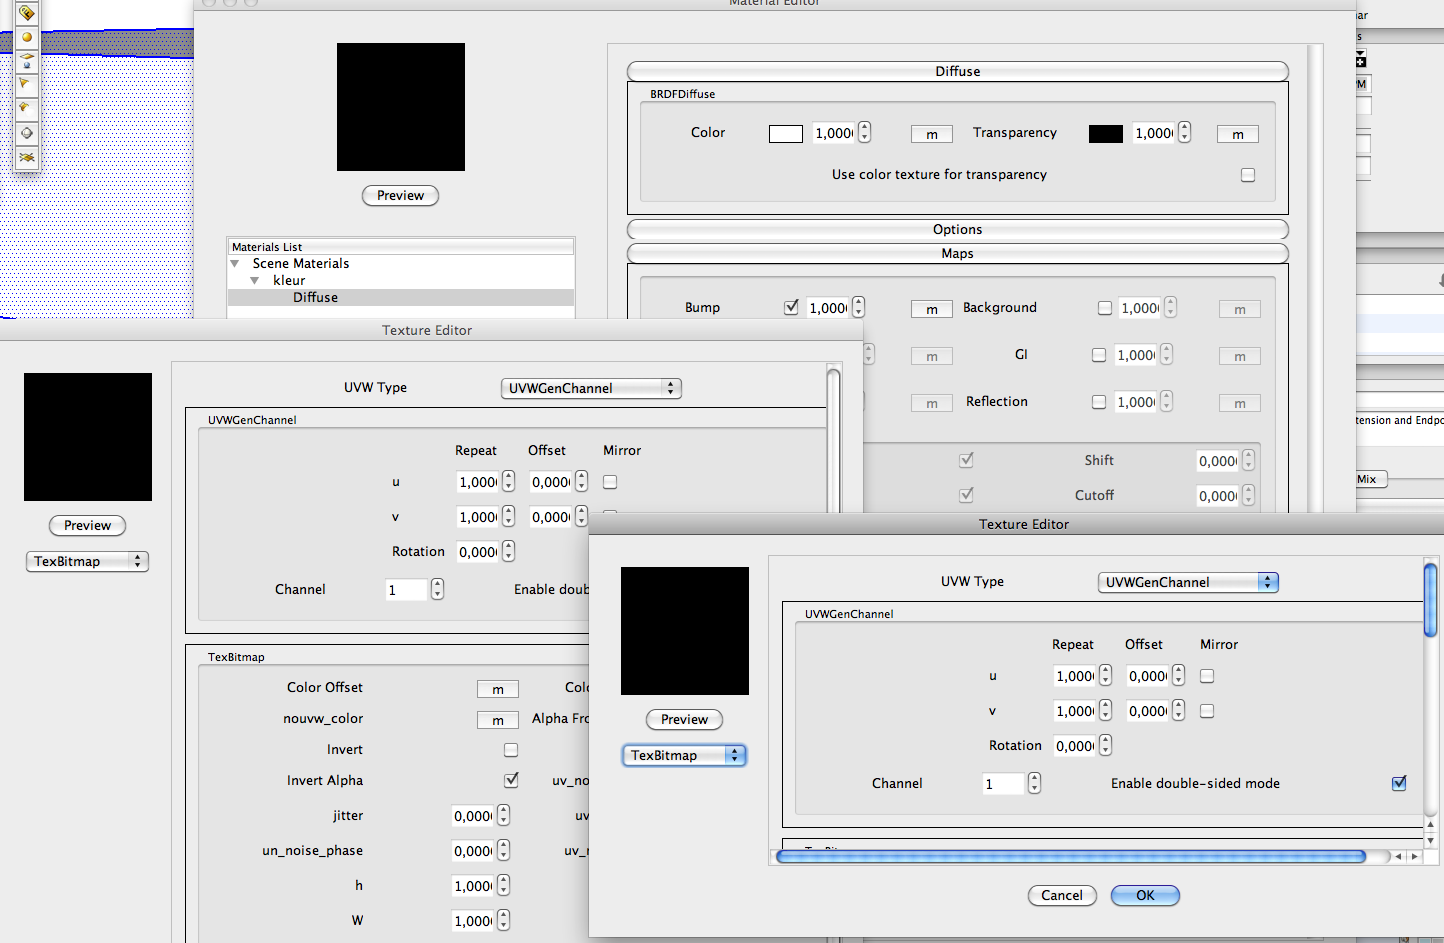This screenshot has height=943, width=1444.
Task: Enable the Background map checkbox
Action: click(x=1105, y=308)
